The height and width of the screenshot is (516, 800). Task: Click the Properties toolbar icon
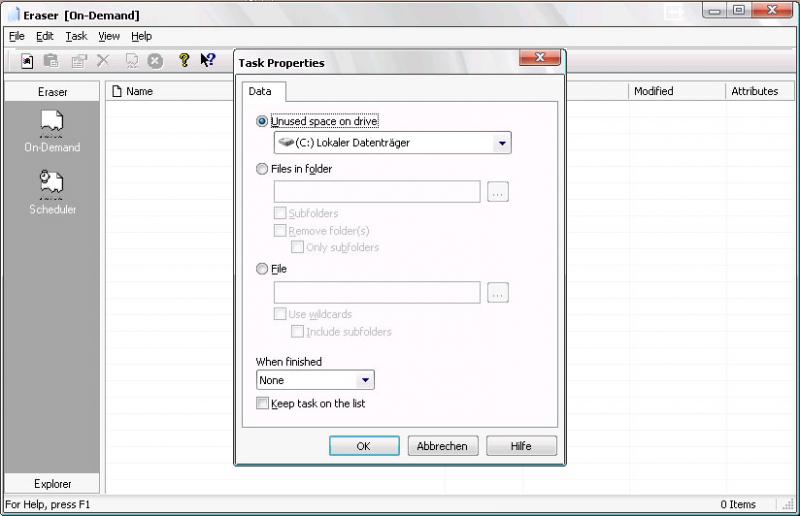(x=79, y=61)
